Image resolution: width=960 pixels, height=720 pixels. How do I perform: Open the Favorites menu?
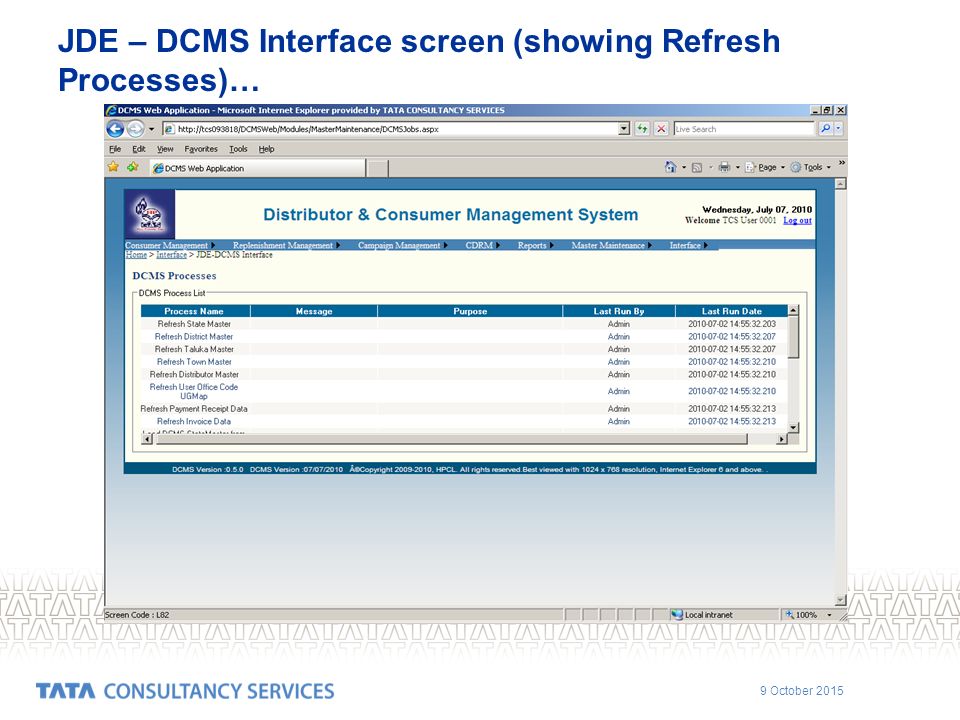[x=201, y=149]
